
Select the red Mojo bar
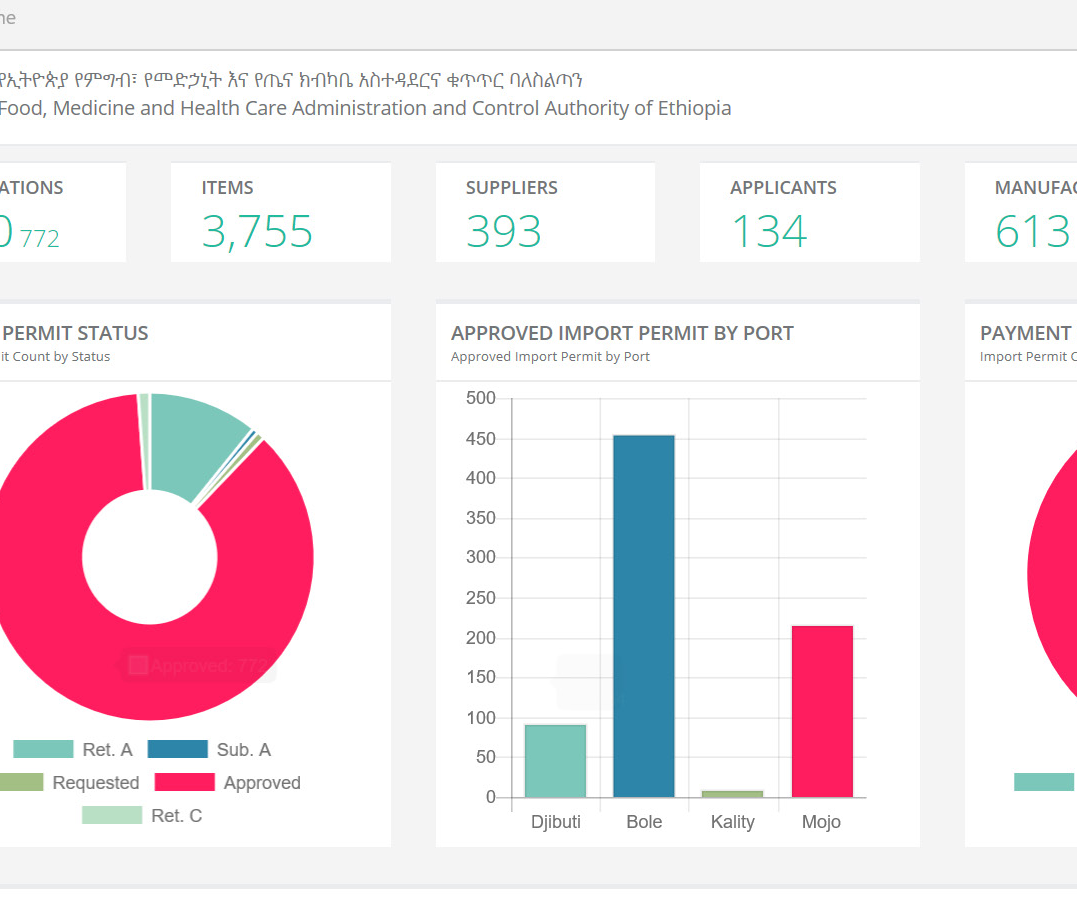(x=822, y=710)
